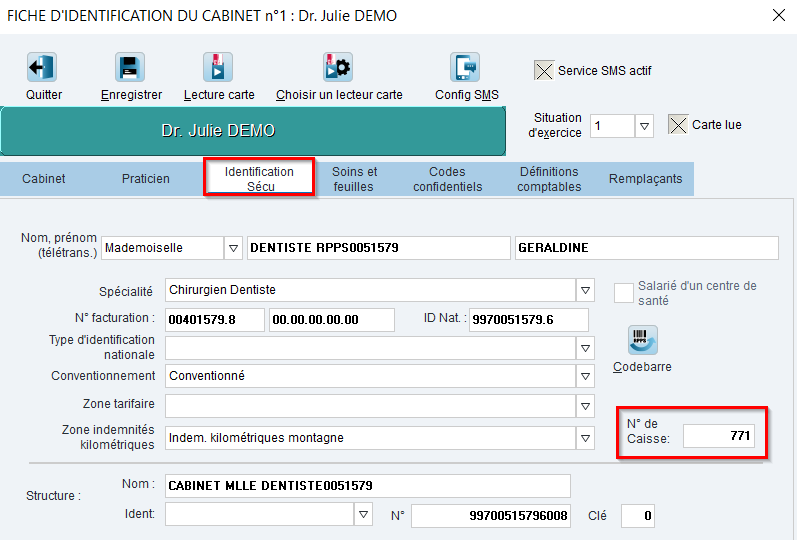Open Choisir un lecteur carte icon
Image resolution: width=797 pixels, height=540 pixels.
point(338,67)
